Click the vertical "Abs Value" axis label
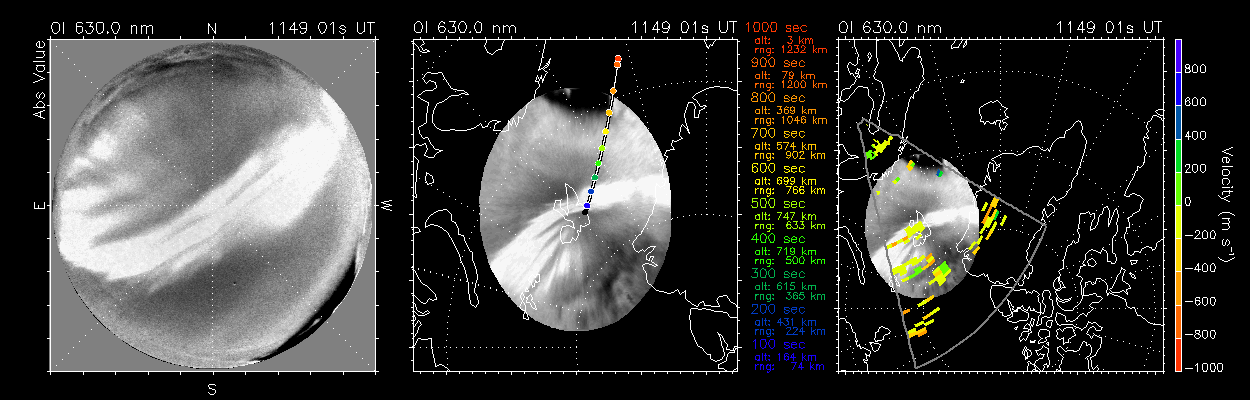 click(x=40, y=79)
